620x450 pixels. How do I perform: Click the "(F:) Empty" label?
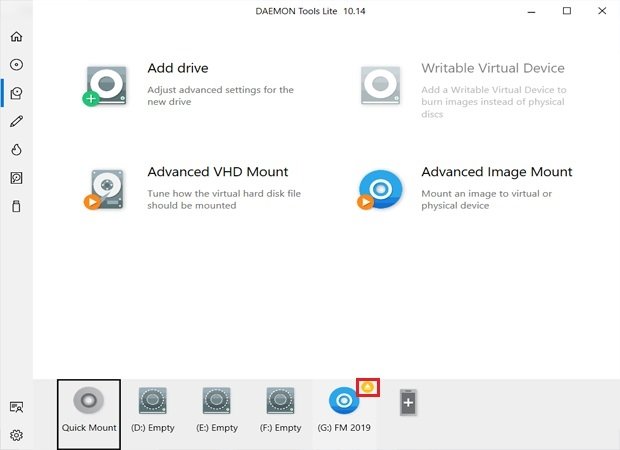pos(280,427)
